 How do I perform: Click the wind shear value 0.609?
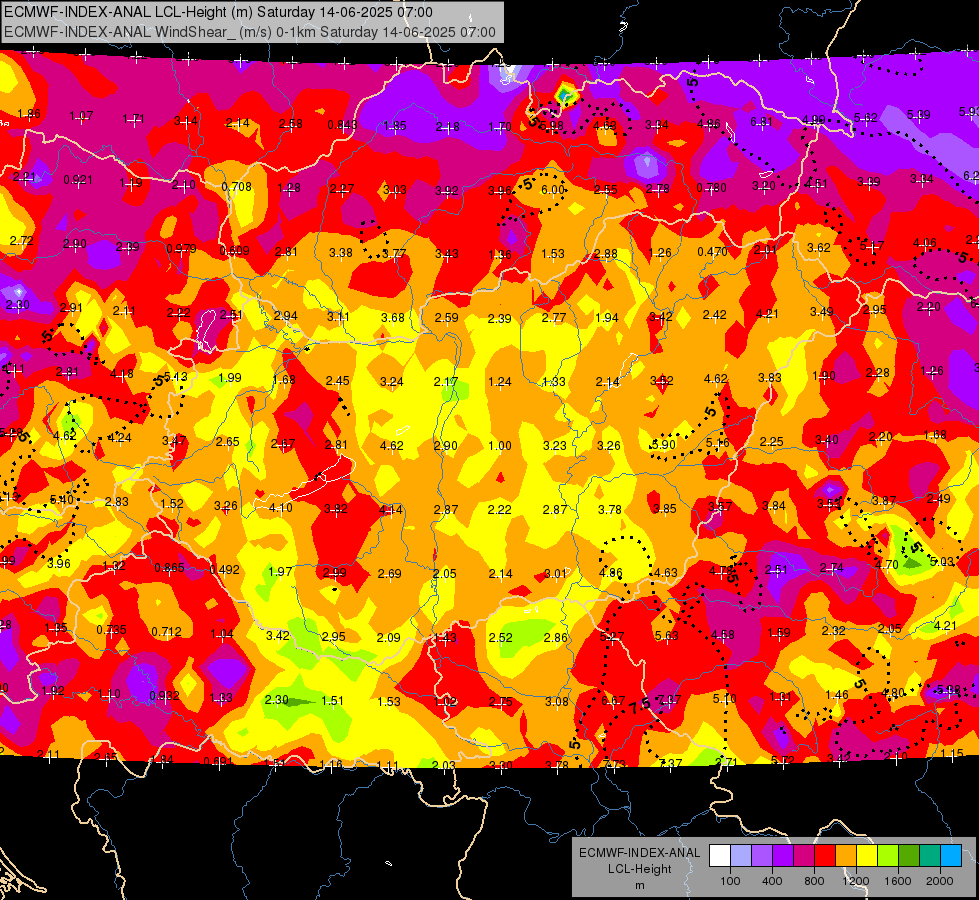pos(234,251)
